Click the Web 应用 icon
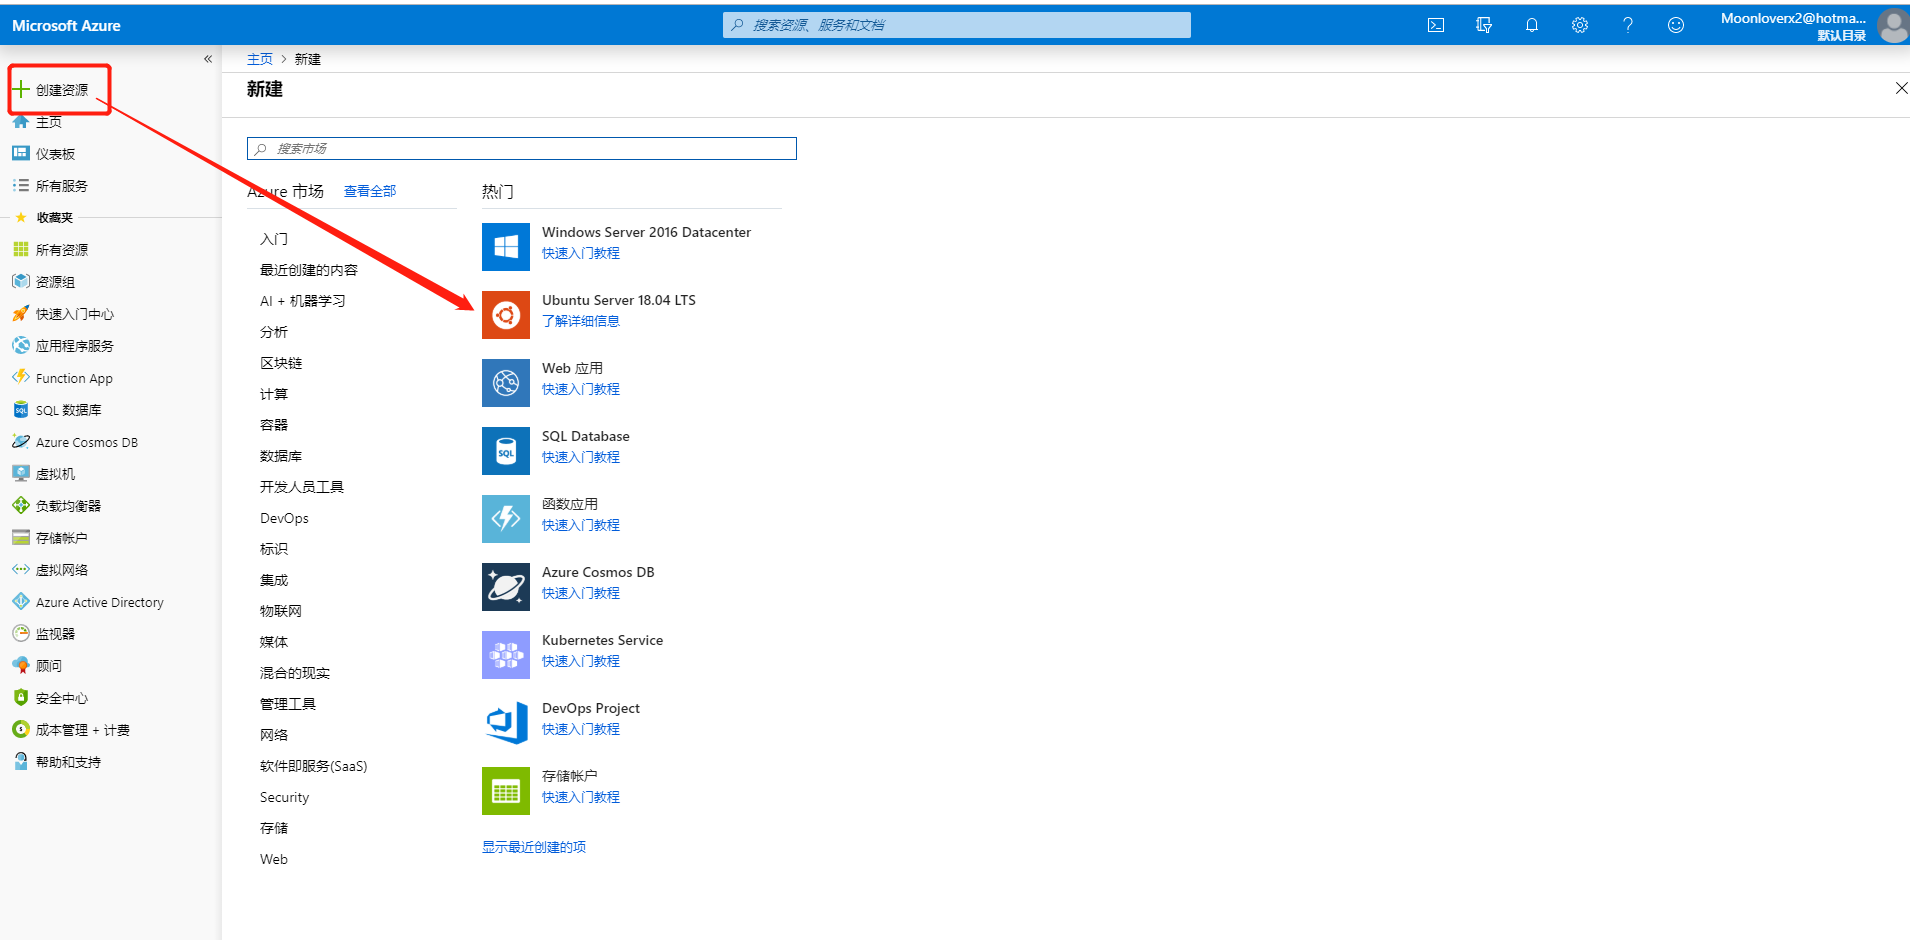This screenshot has width=1910, height=940. coord(506,383)
